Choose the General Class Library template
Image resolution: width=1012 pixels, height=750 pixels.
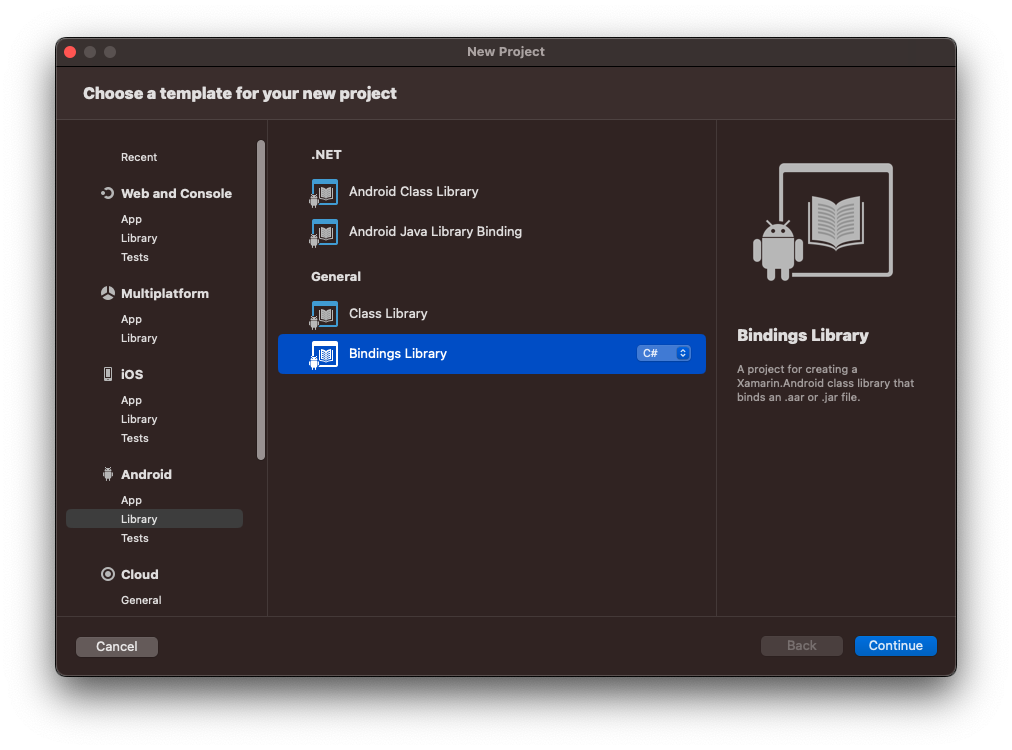492,314
